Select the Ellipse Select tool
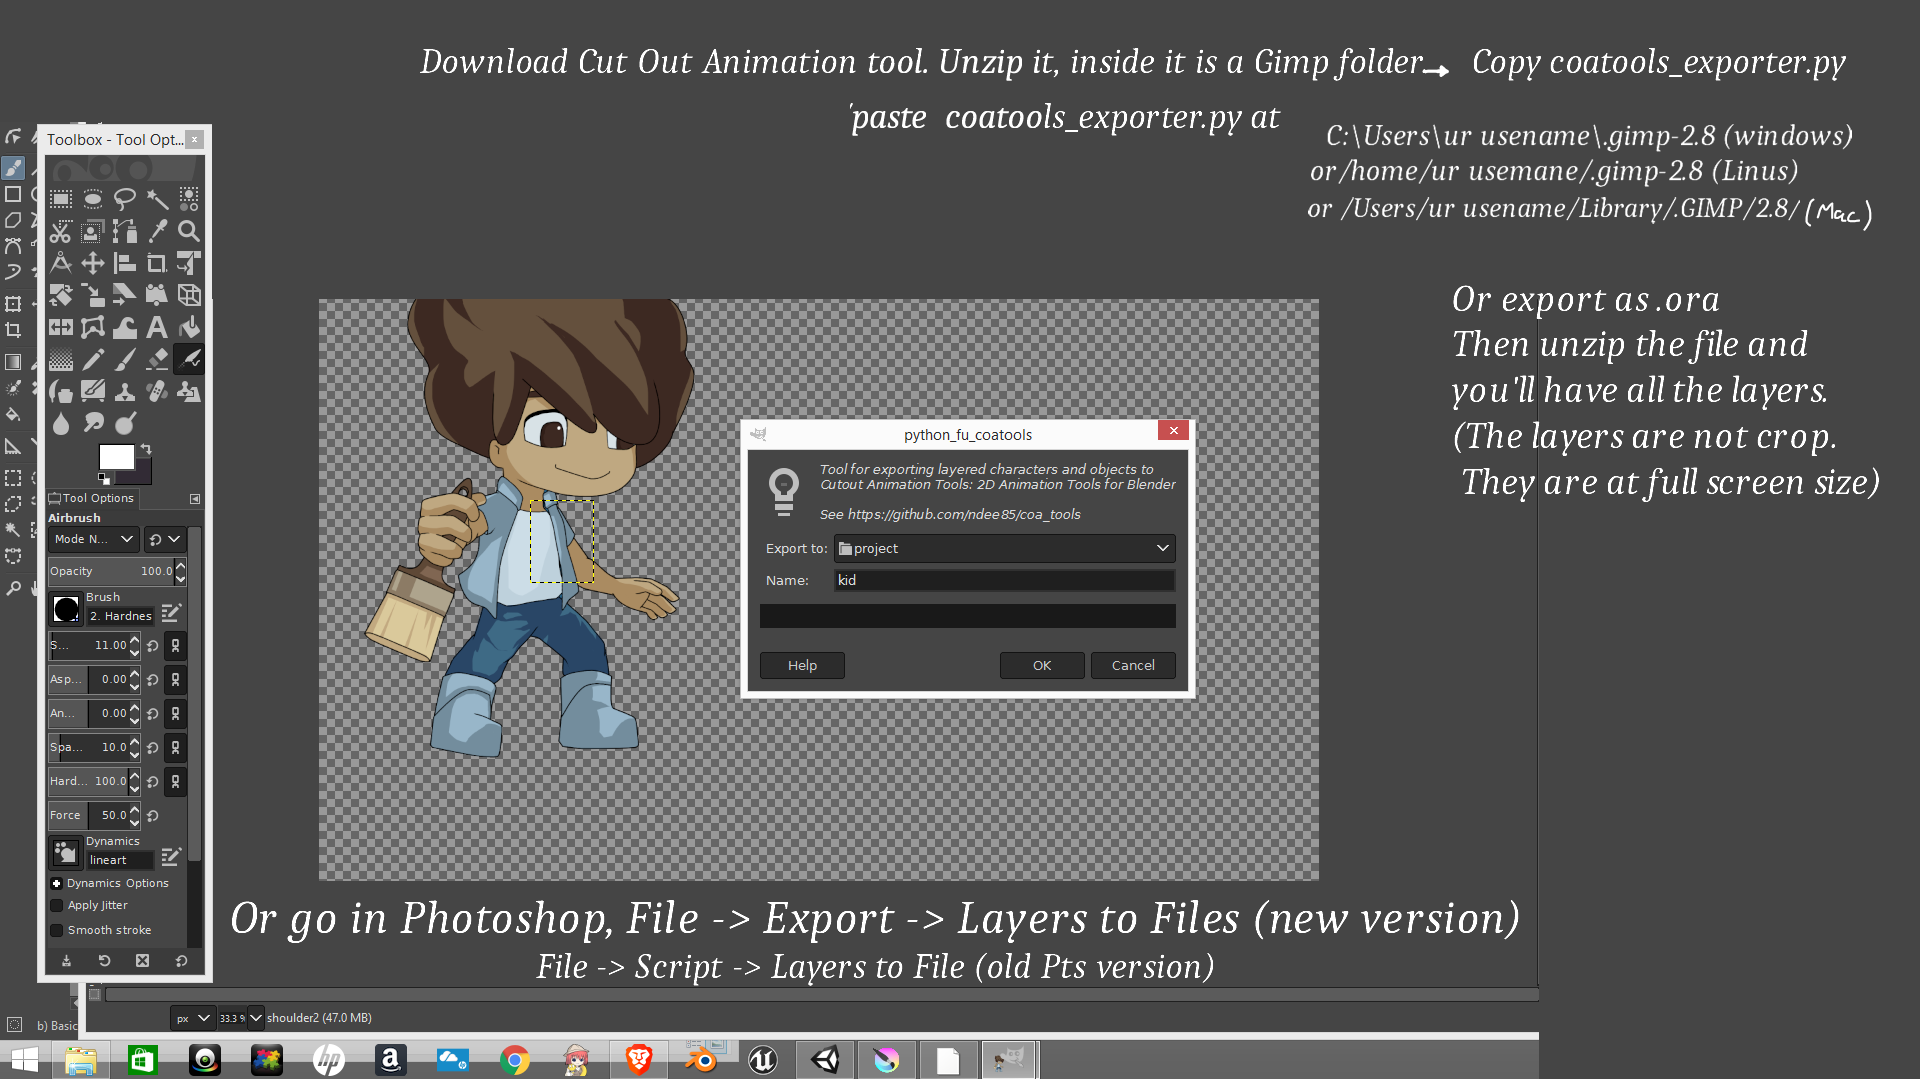 (x=93, y=198)
